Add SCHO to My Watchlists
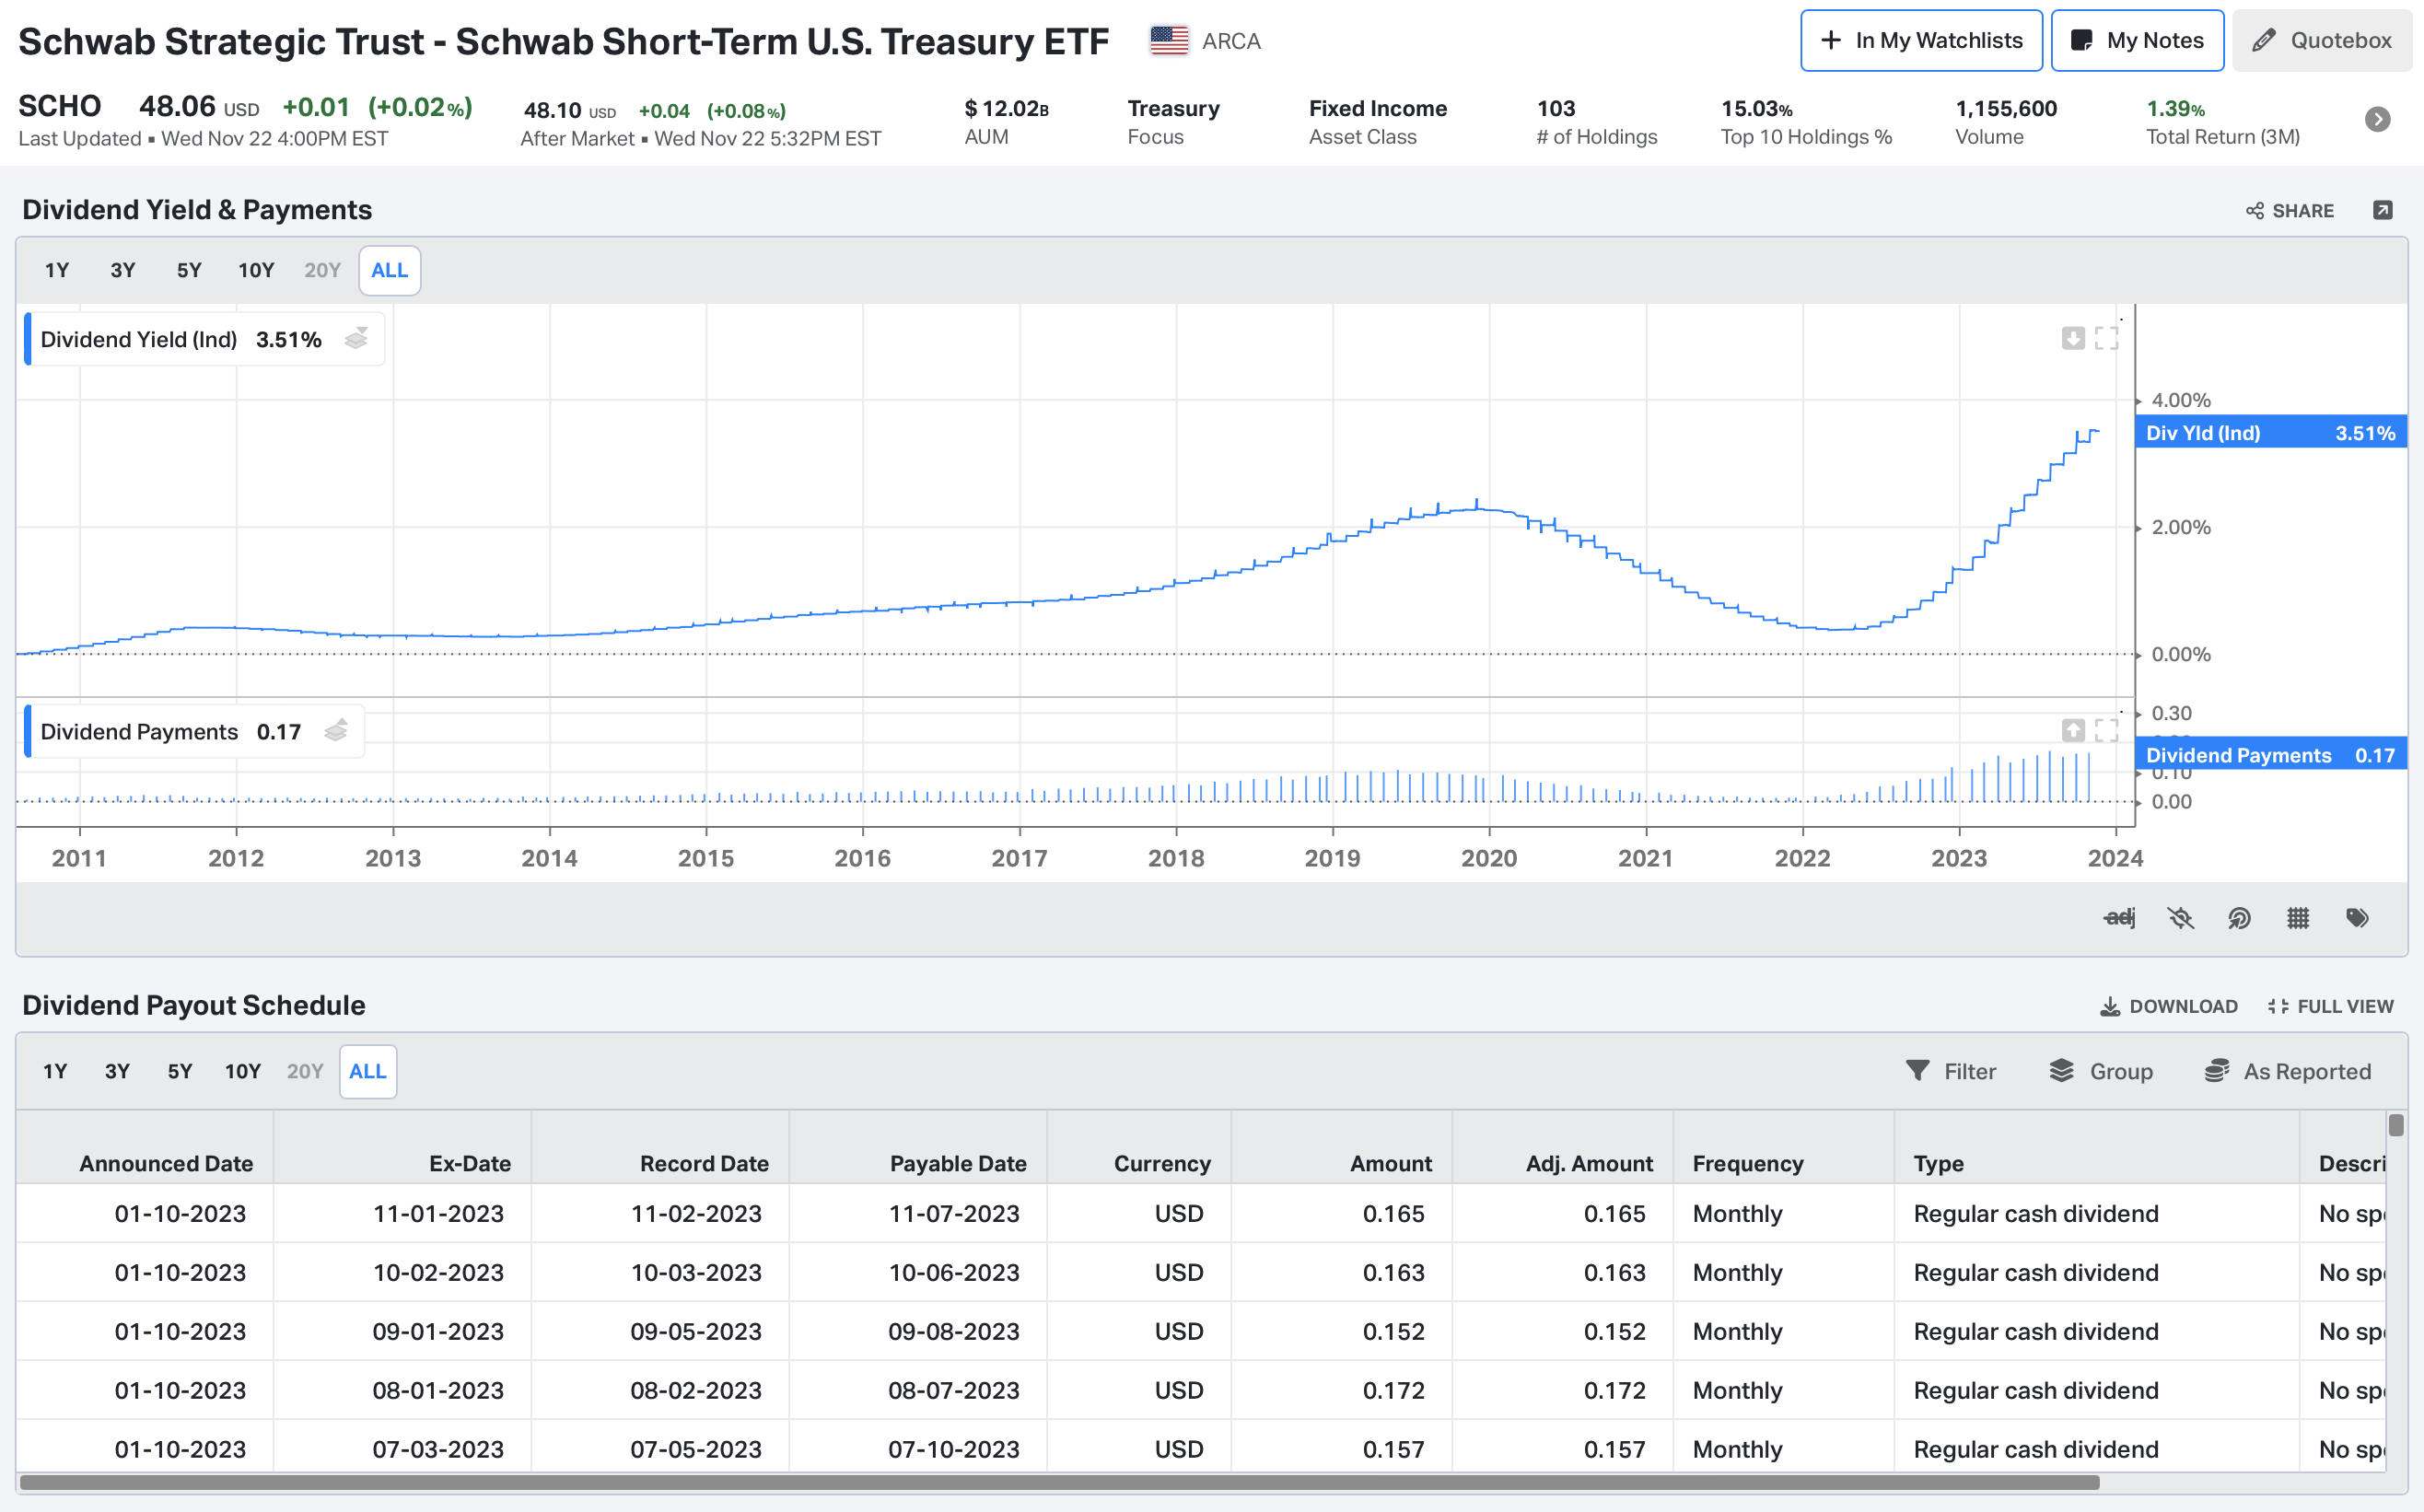Image resolution: width=2424 pixels, height=1512 pixels. pyautogui.click(x=1921, y=41)
